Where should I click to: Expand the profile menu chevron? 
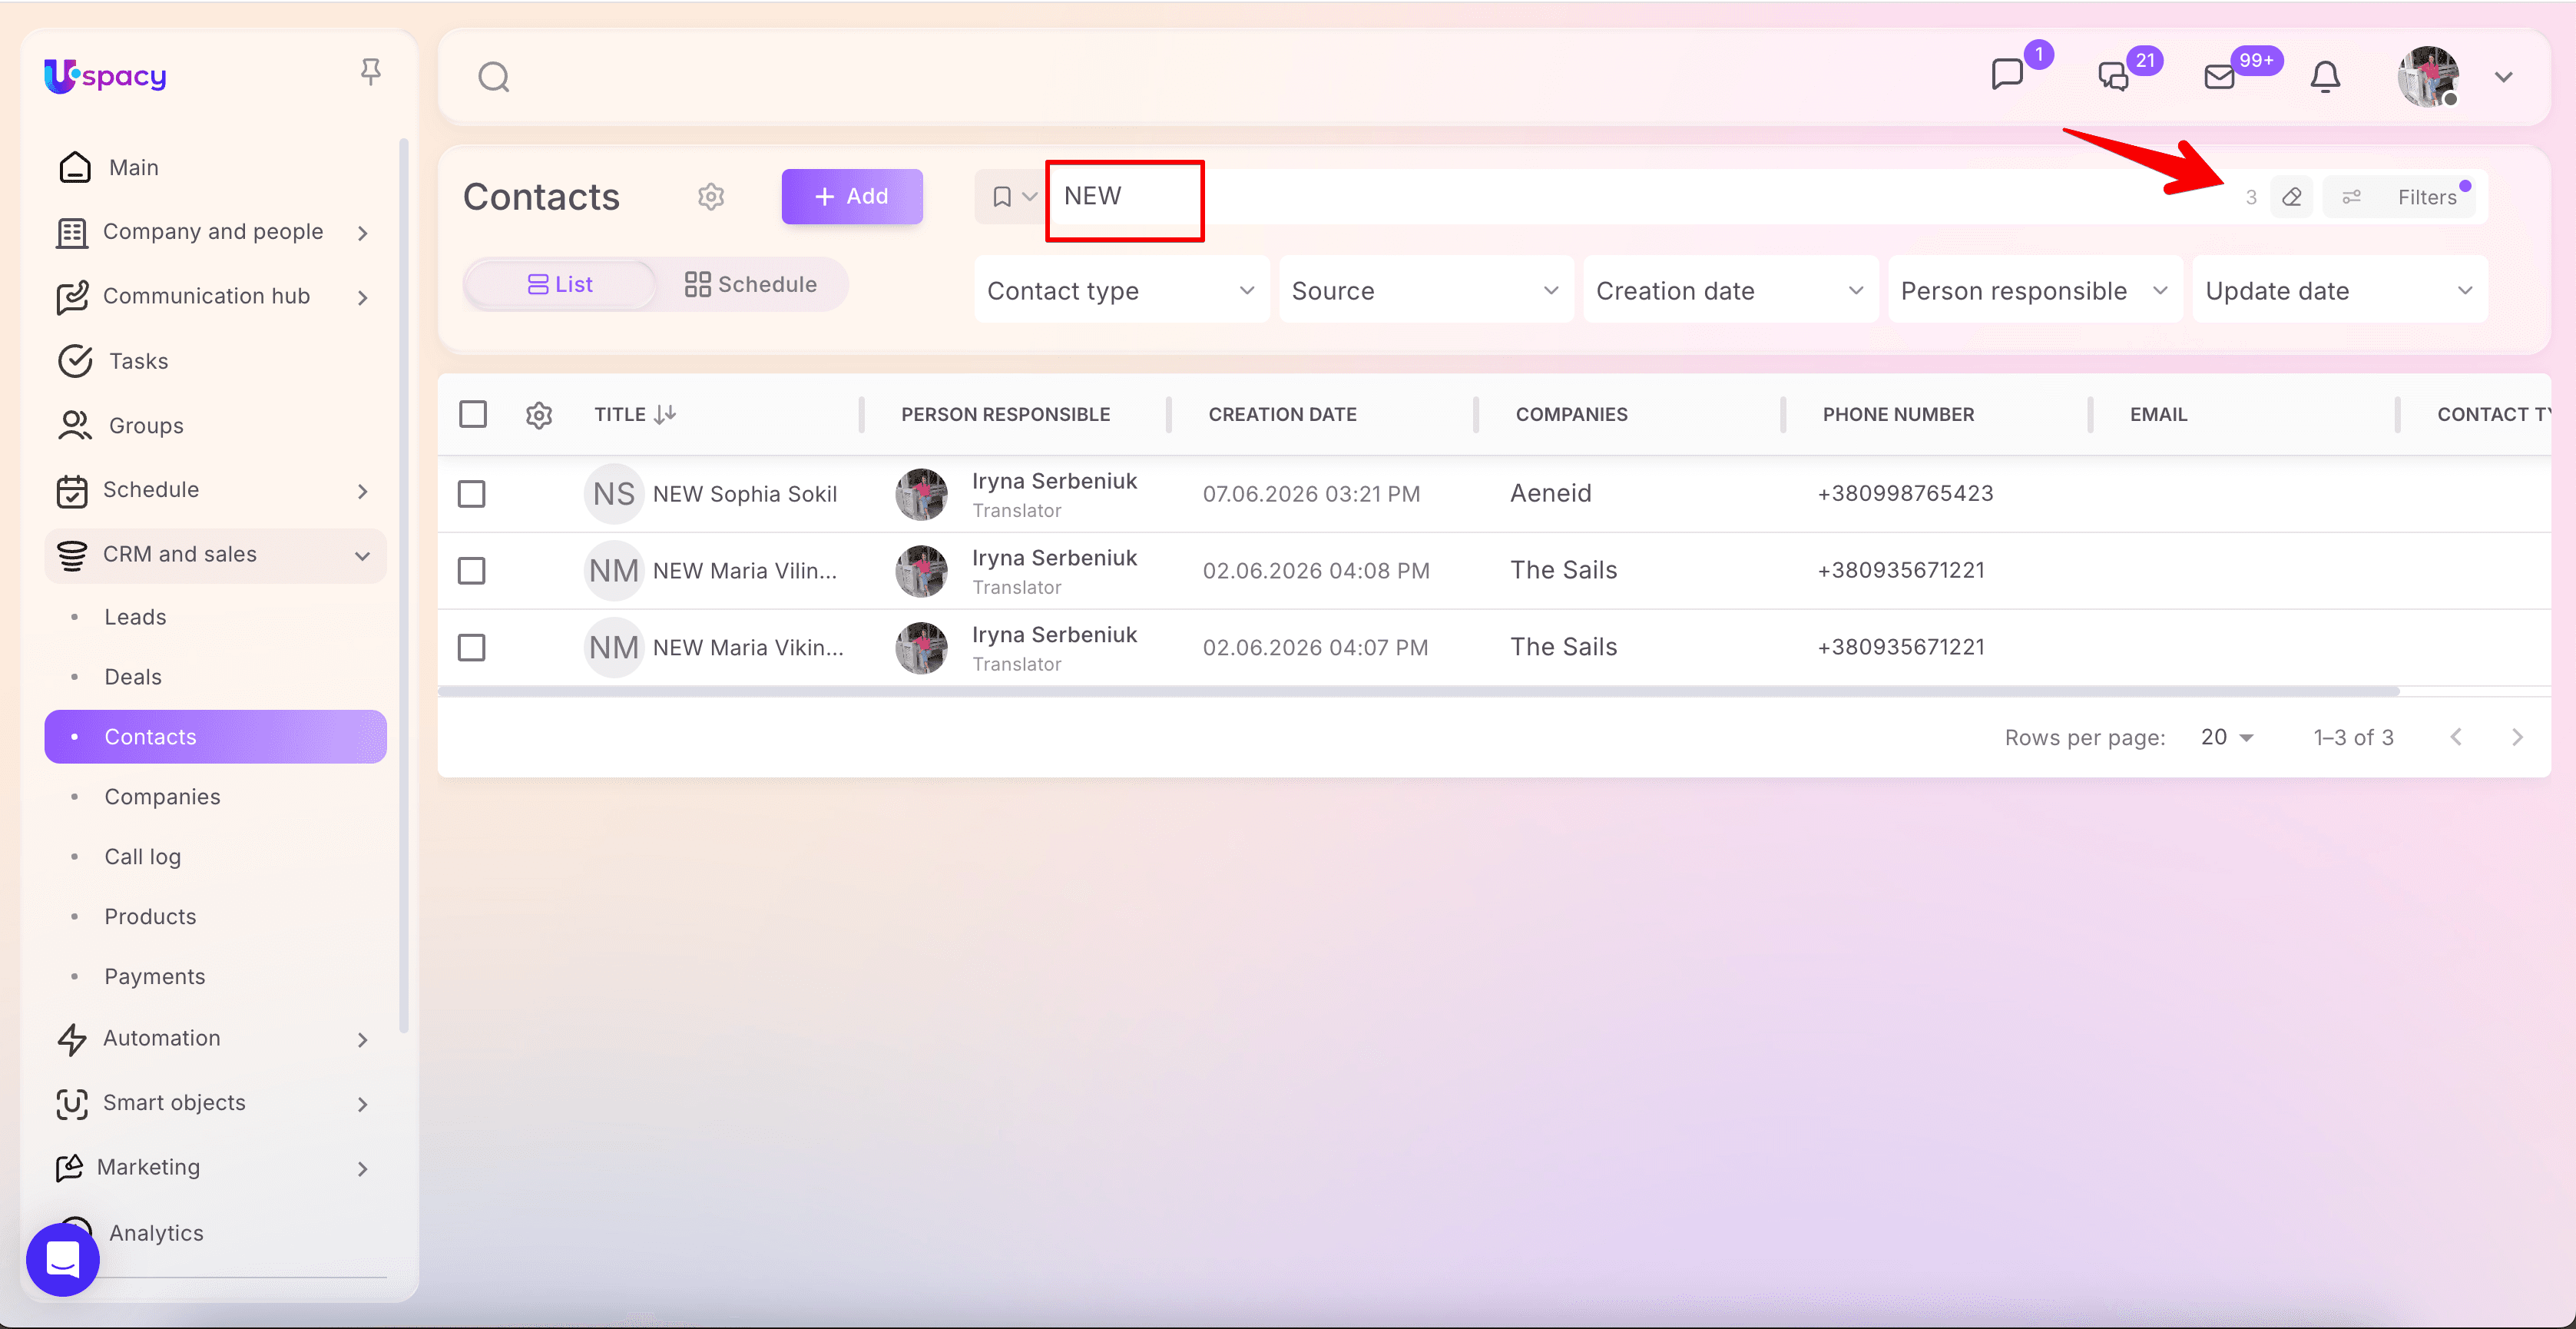click(2503, 77)
